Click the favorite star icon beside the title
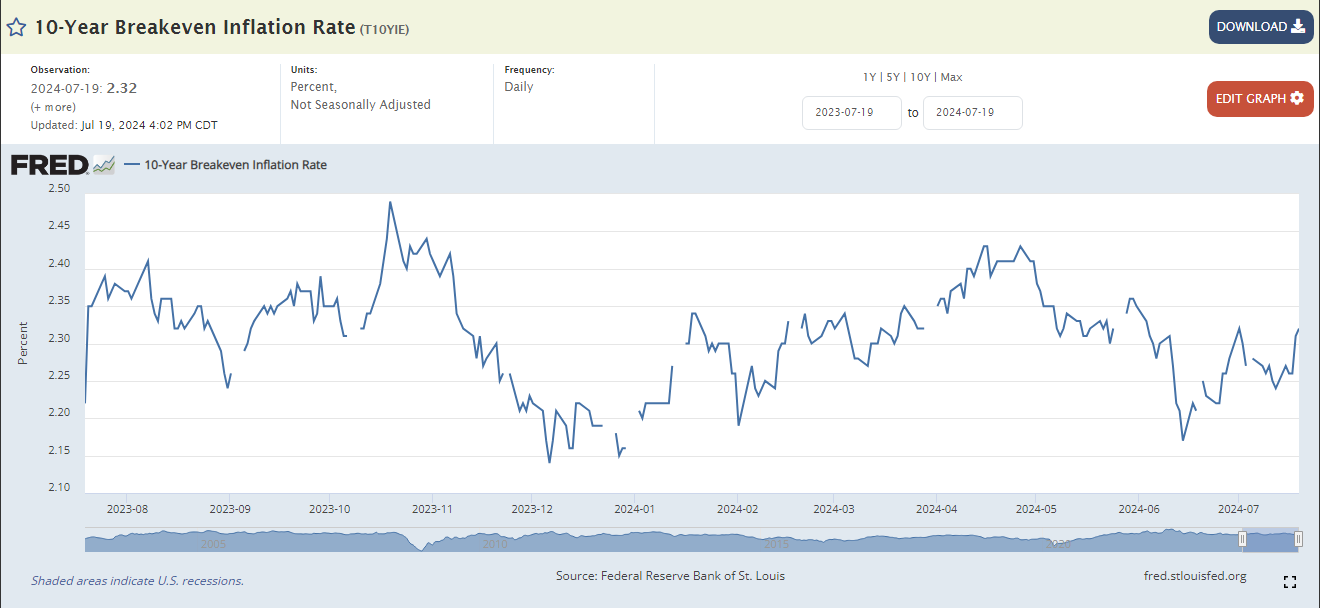 tap(17, 27)
